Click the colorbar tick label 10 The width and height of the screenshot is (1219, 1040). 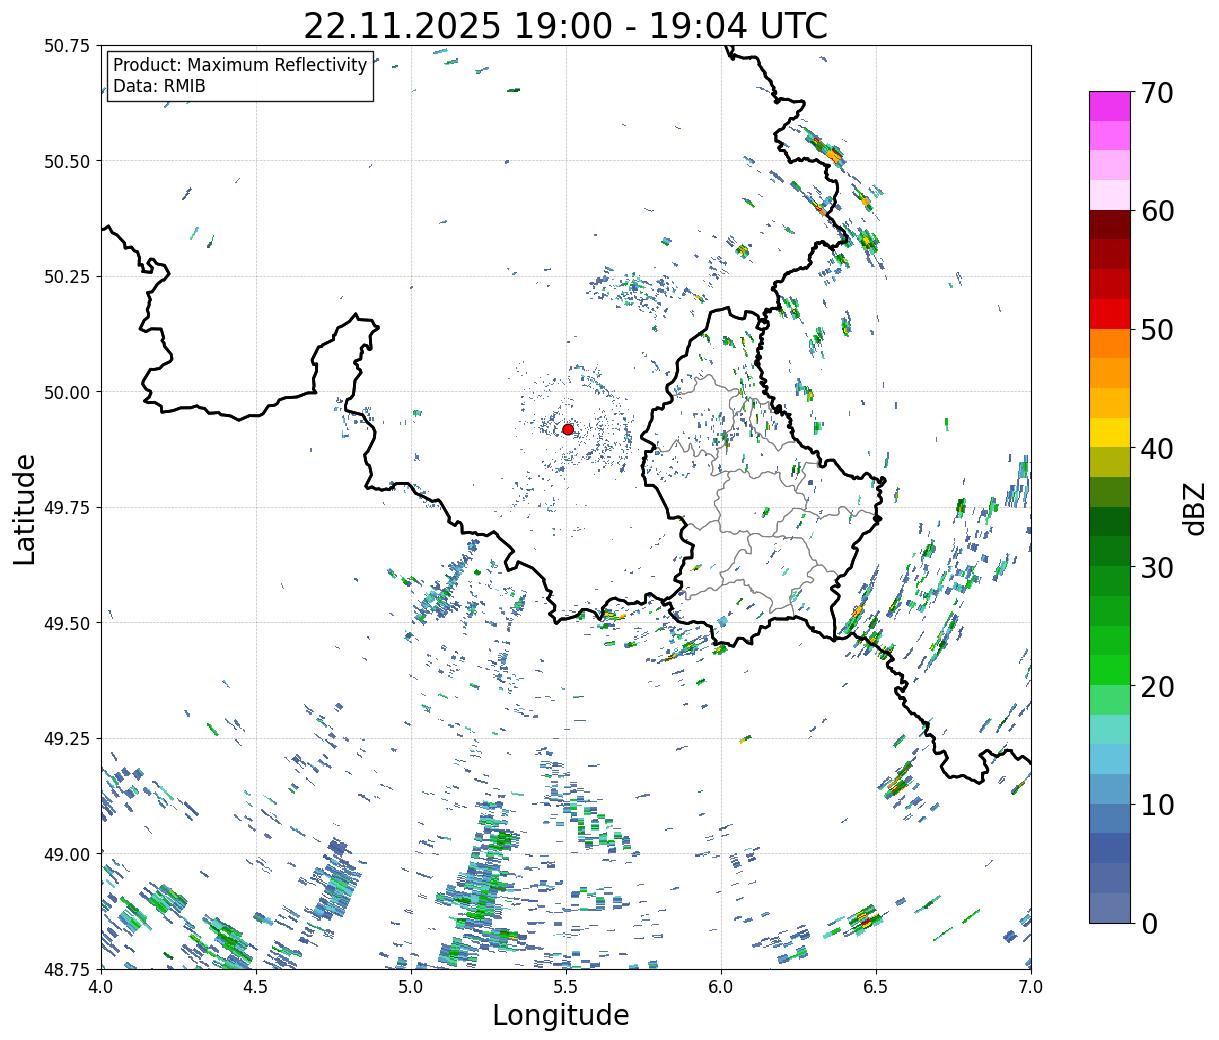(x=1156, y=805)
